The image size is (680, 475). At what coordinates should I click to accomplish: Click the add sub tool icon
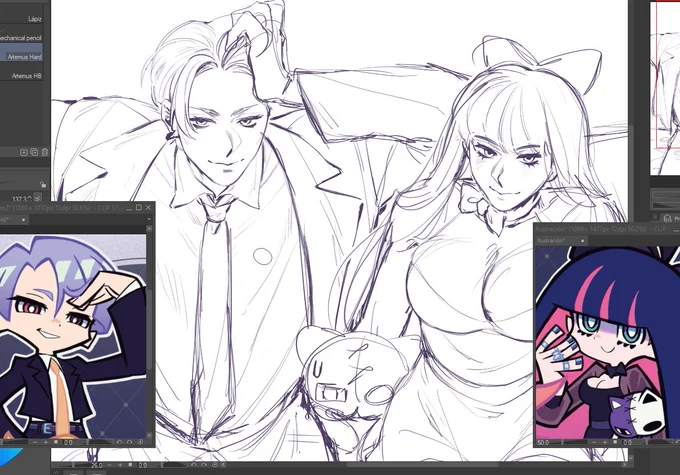pos(24,152)
